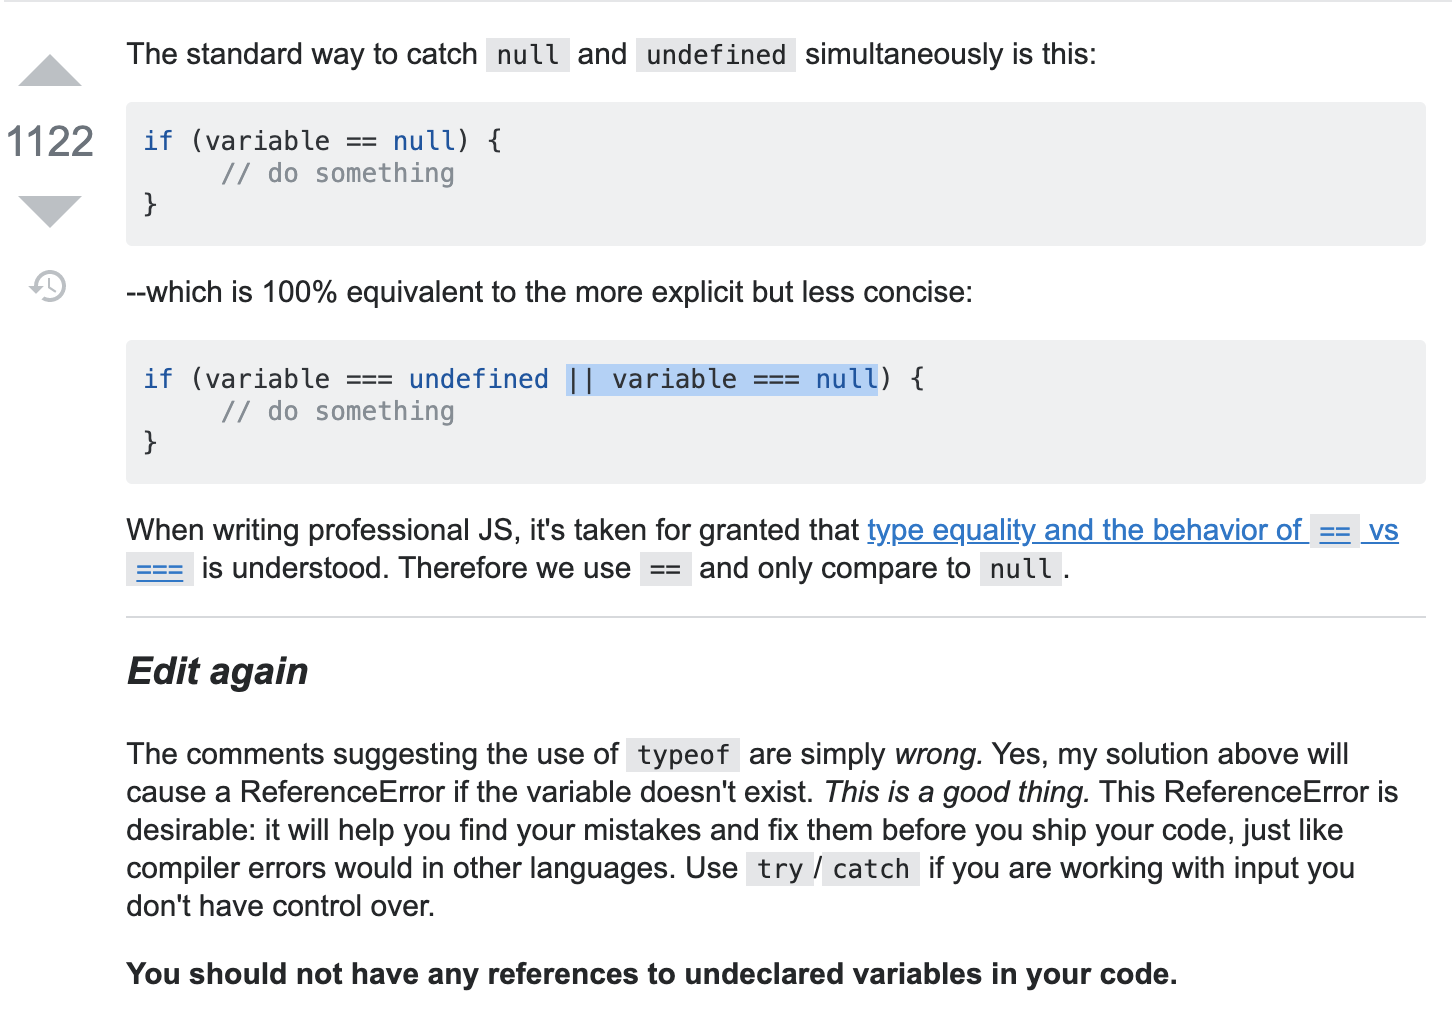1452x1016 pixels.
Task: Click the 1122 vote count
Action: tap(50, 142)
